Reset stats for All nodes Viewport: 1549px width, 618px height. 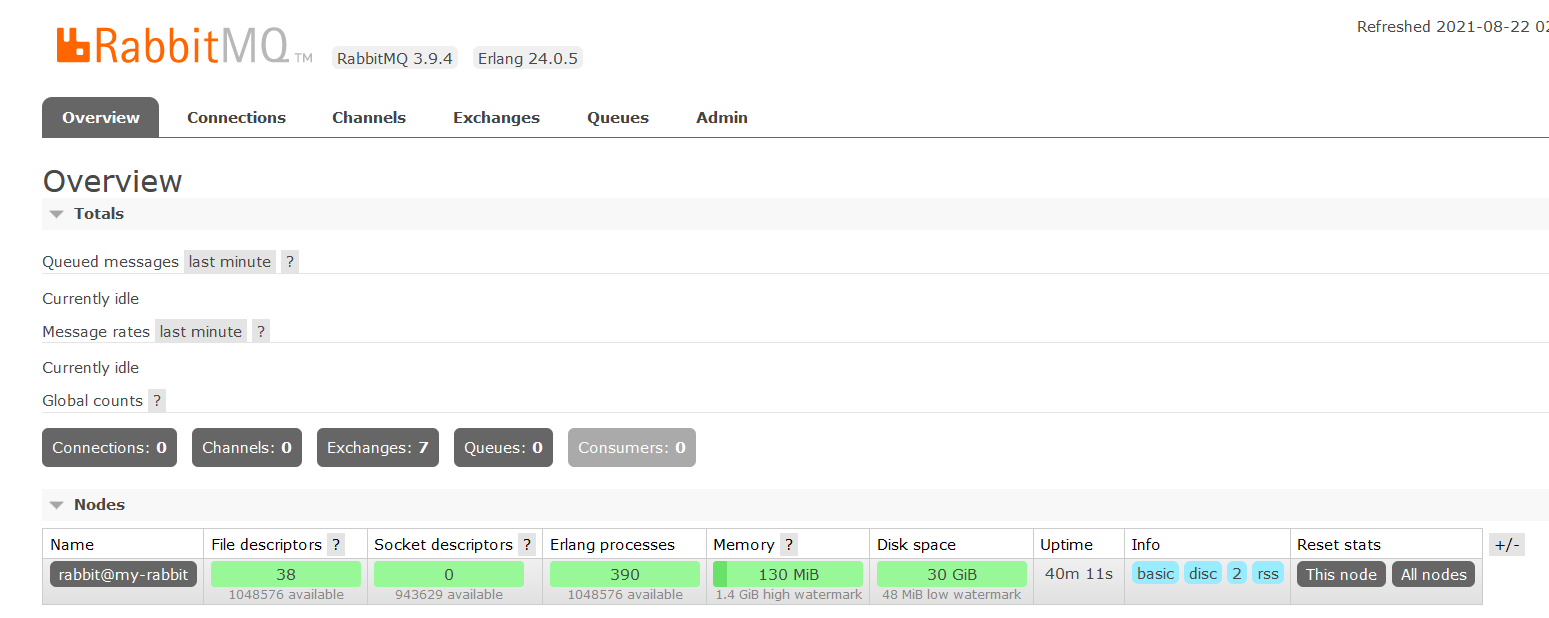click(x=1433, y=574)
